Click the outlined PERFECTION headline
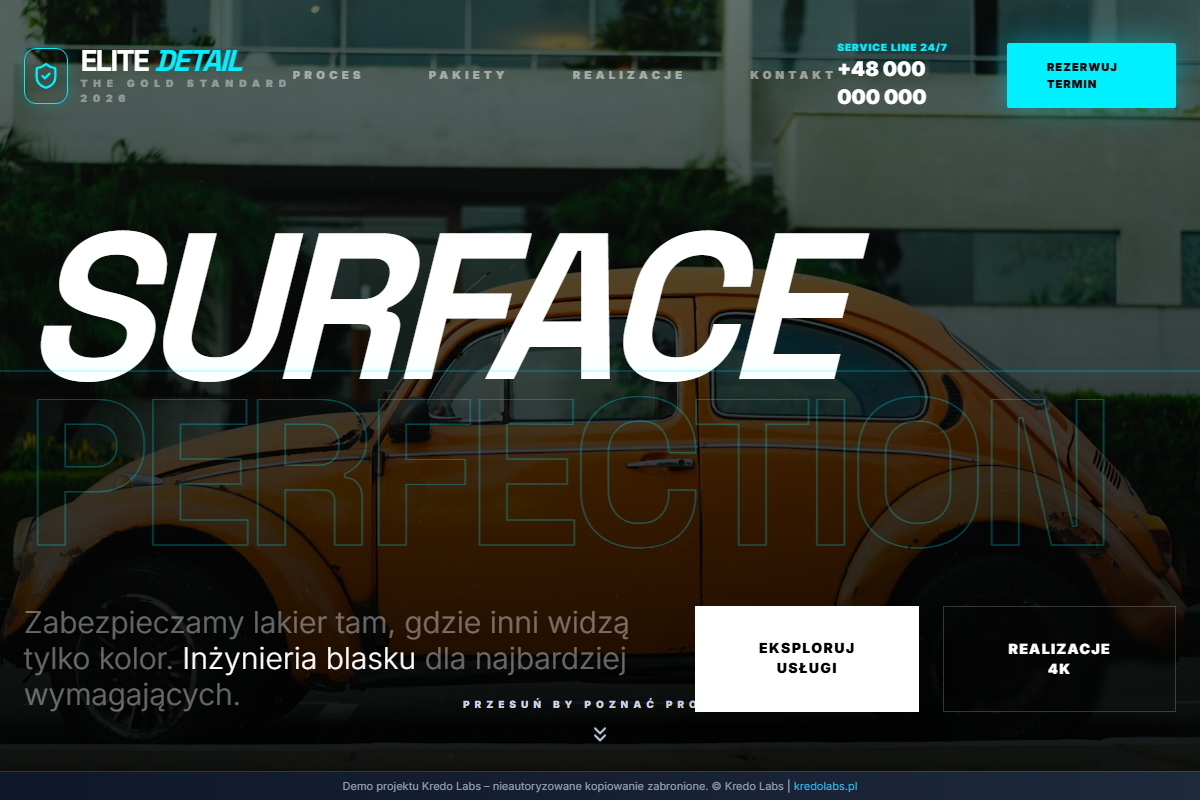1200x800 pixels. [x=571, y=472]
